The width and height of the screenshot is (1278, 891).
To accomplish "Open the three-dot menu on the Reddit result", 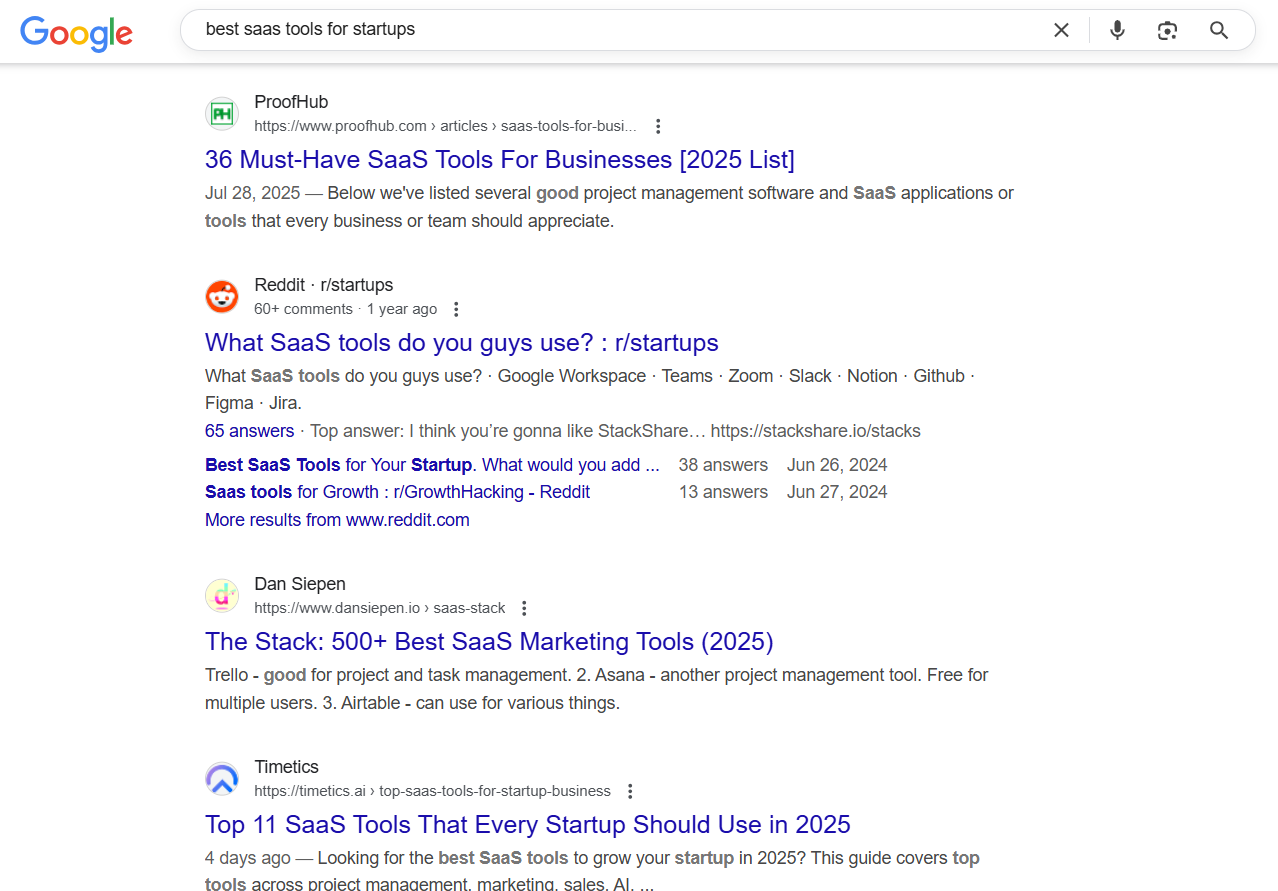I will click(x=456, y=309).
